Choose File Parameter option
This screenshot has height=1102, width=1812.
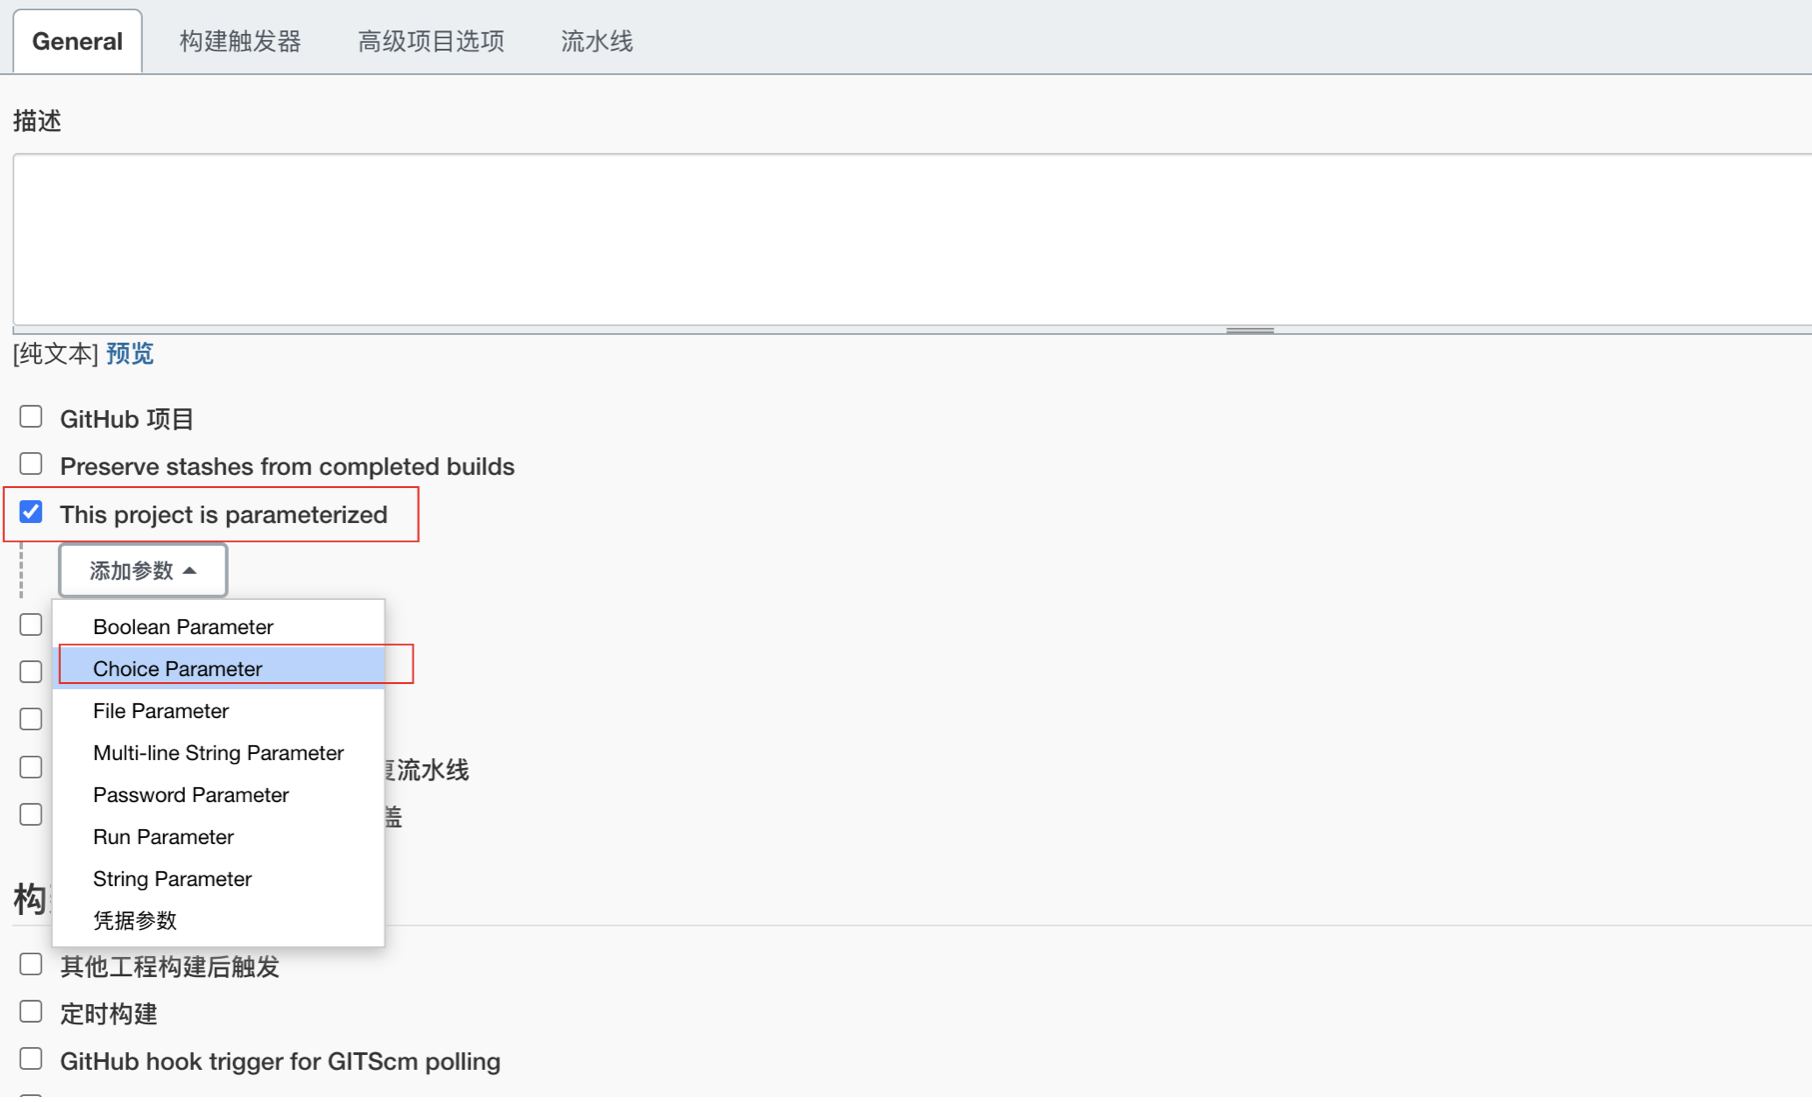[160, 710]
